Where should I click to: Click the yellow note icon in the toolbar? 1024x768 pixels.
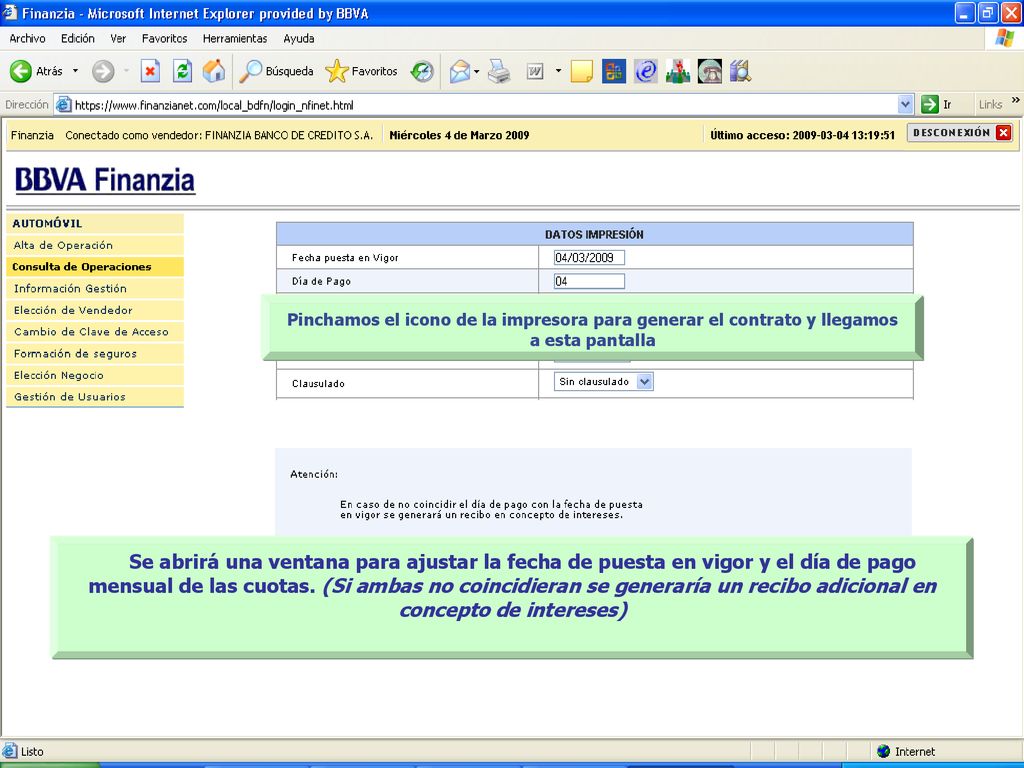tap(581, 71)
